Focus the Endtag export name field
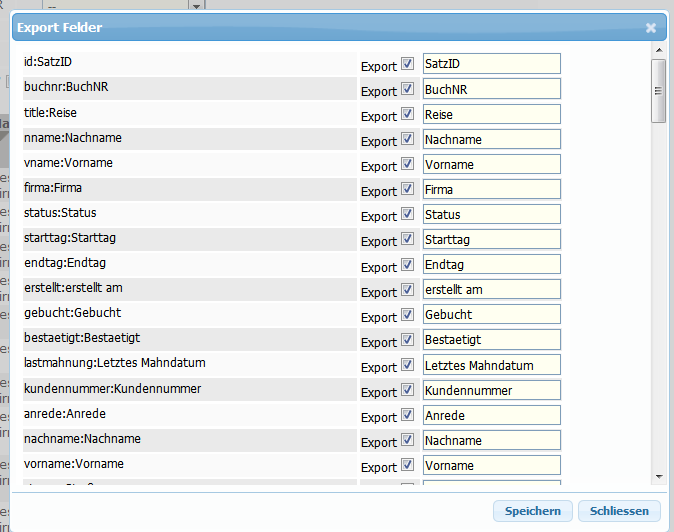 [x=491, y=265]
